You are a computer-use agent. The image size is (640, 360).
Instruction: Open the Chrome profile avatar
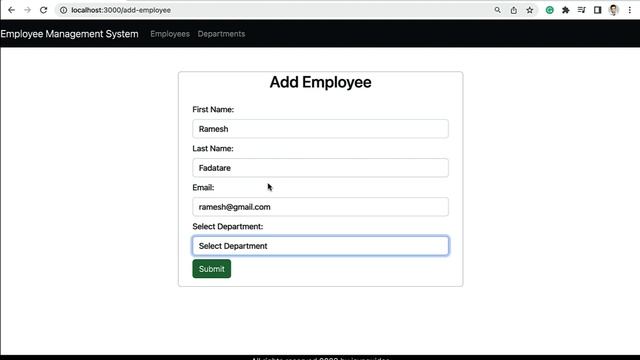pos(613,10)
